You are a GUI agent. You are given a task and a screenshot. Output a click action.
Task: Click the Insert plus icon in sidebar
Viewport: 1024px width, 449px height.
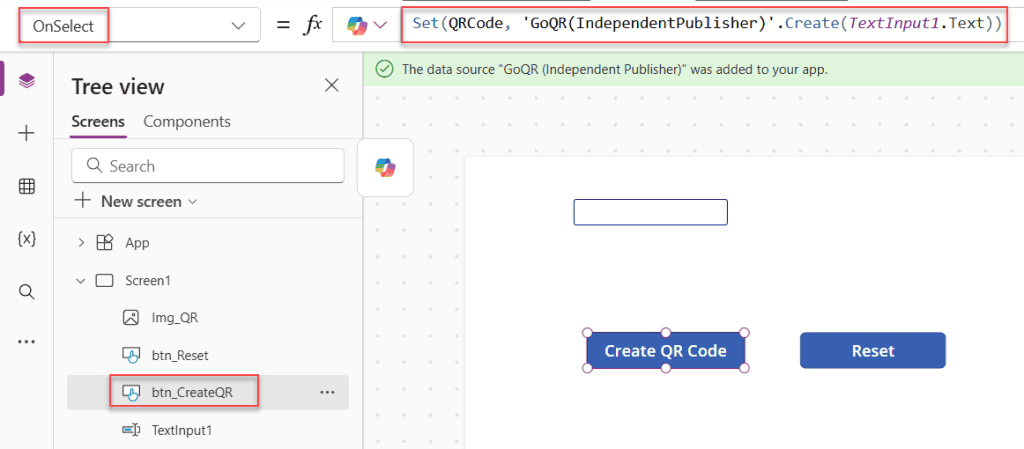(x=26, y=134)
